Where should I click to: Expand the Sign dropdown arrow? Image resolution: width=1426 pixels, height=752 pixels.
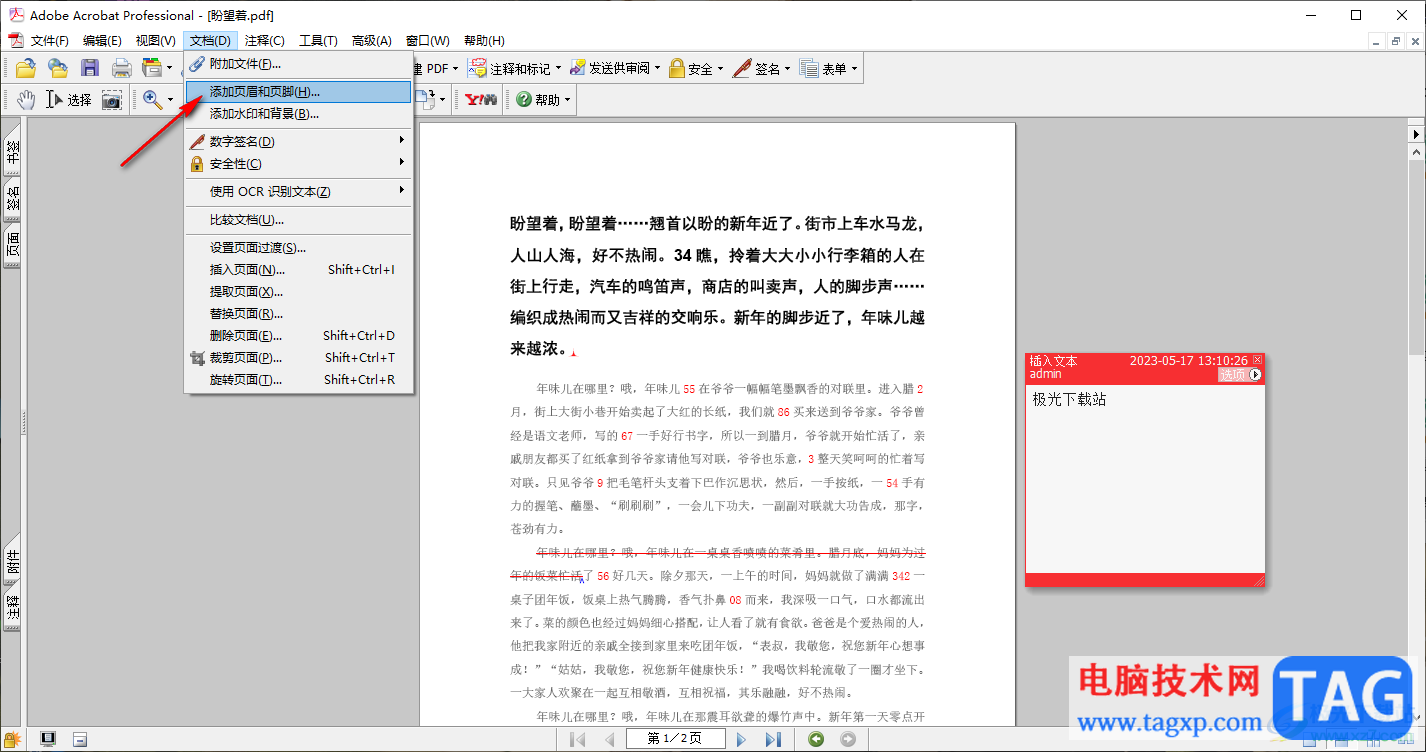(x=787, y=68)
